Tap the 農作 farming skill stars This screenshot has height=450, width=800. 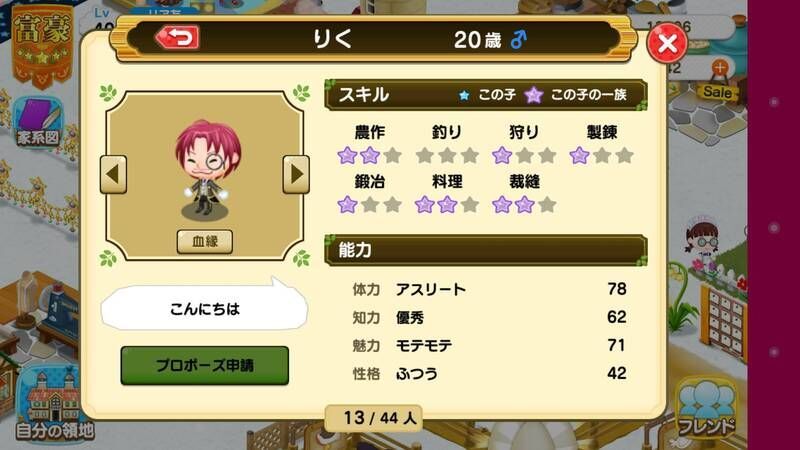(369, 155)
